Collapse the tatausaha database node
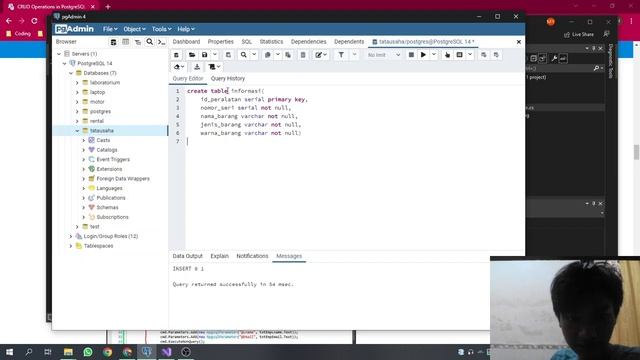This screenshot has width=640, height=360. 77,131
